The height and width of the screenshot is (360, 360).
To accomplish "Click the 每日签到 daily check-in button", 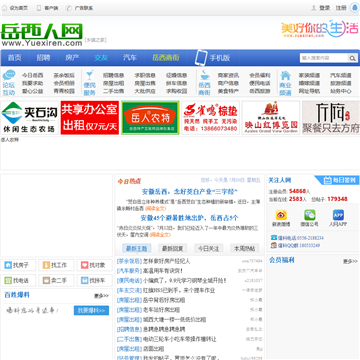I will click(338, 180).
